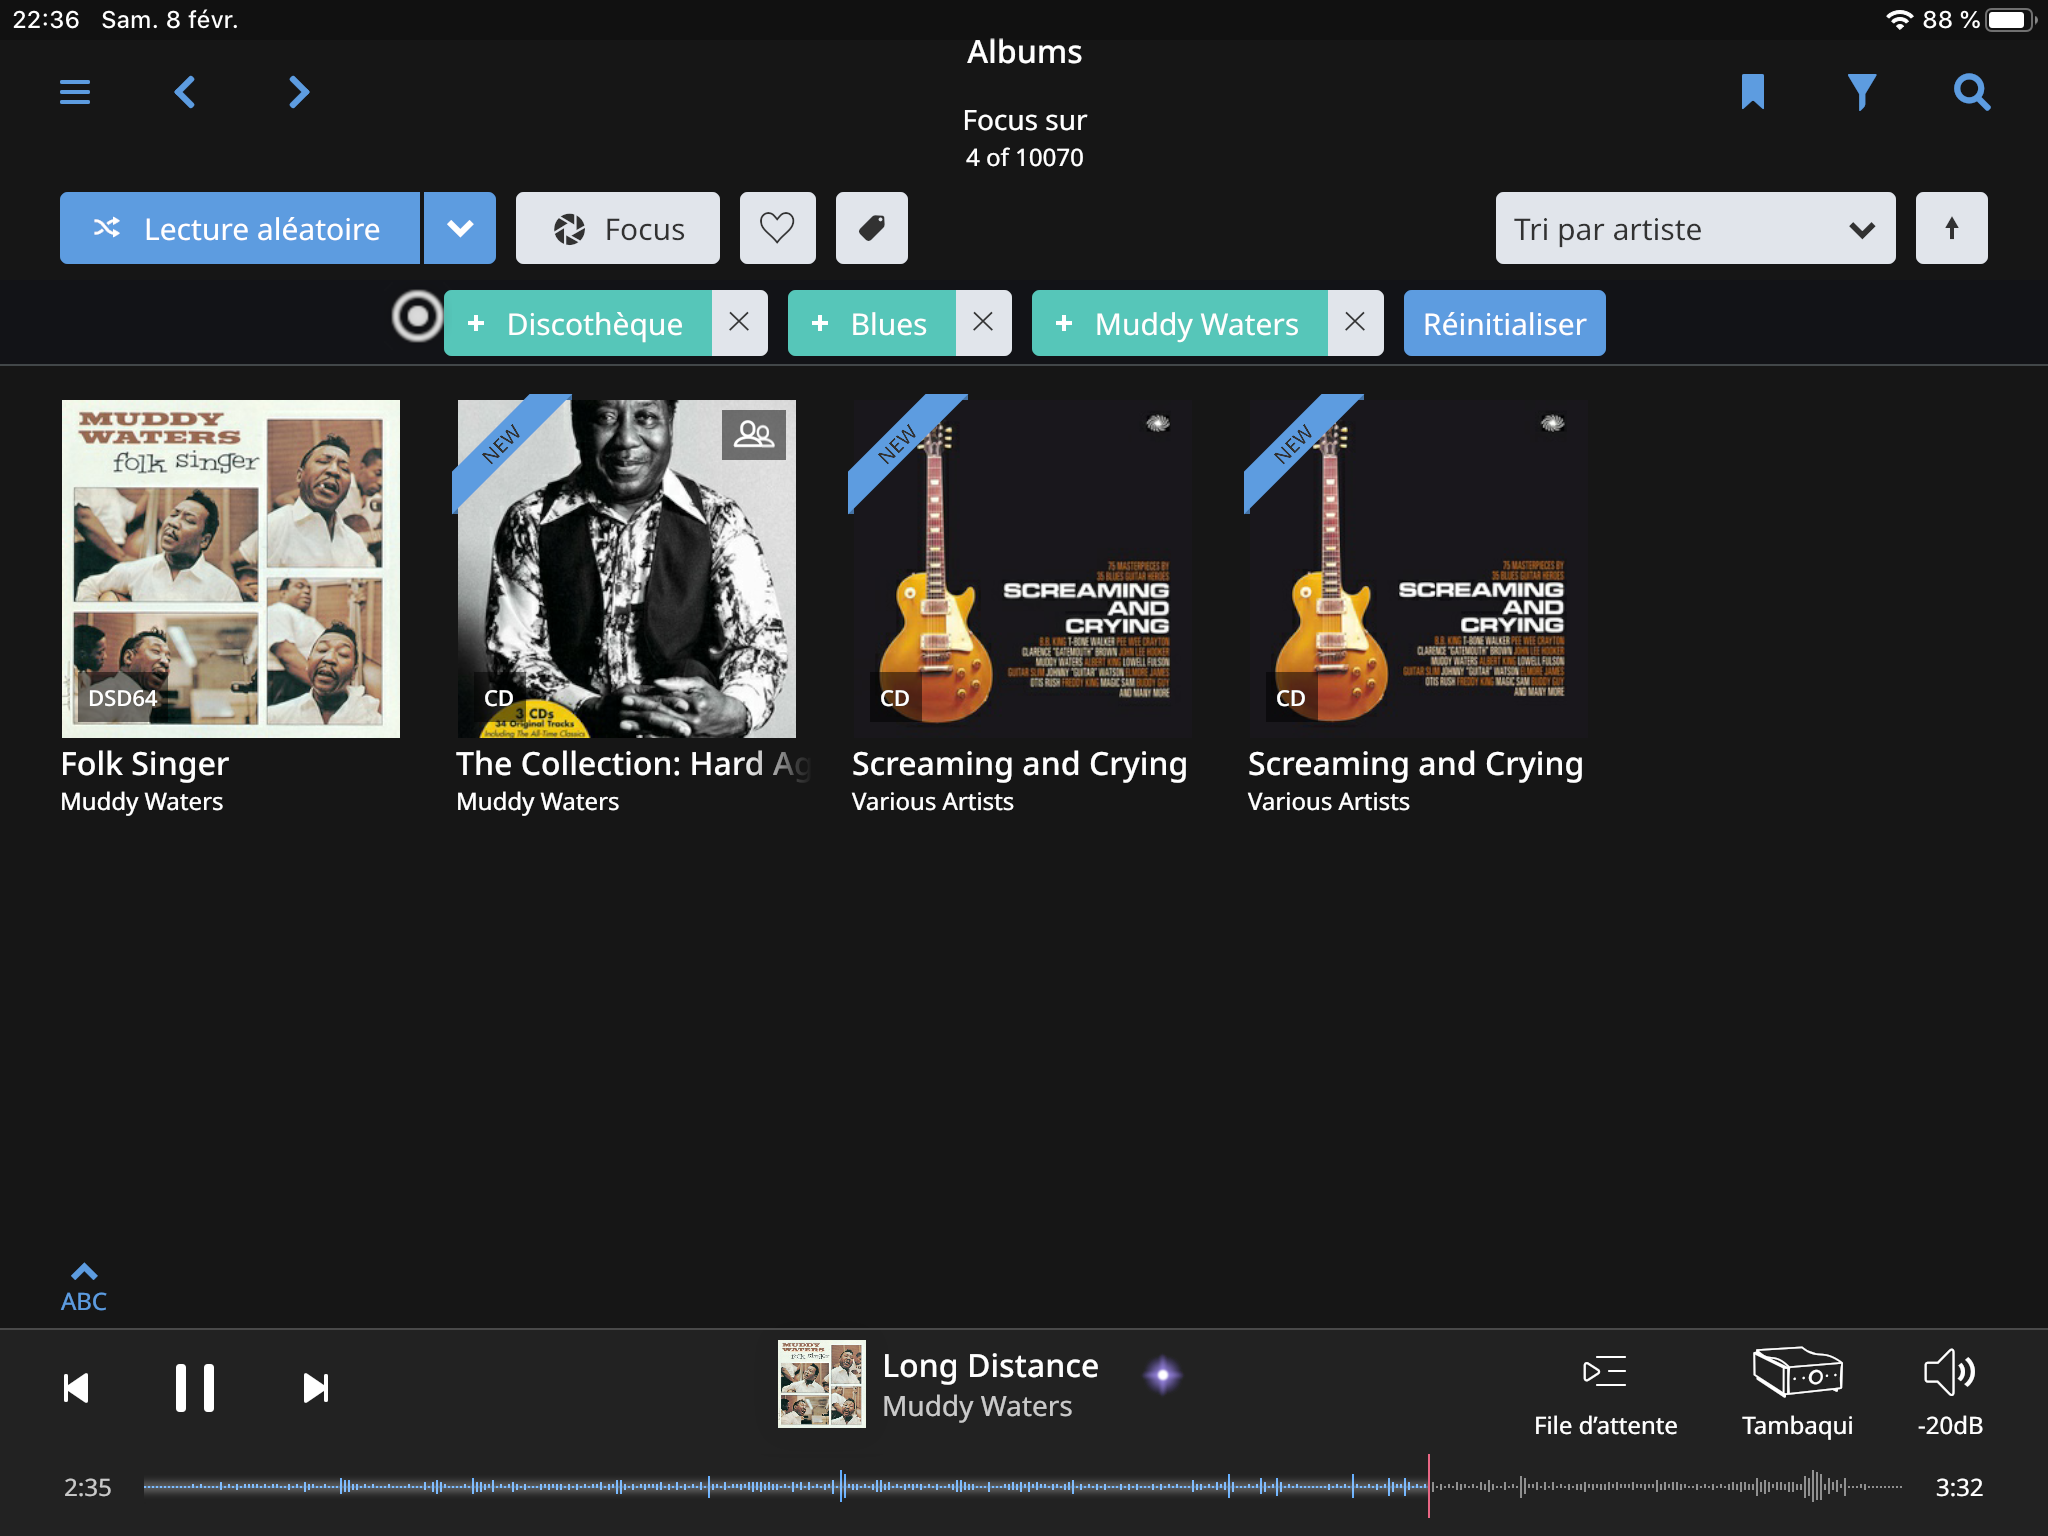Open the Tri par artiste dropdown
2048x1536 pixels.
tap(1695, 228)
